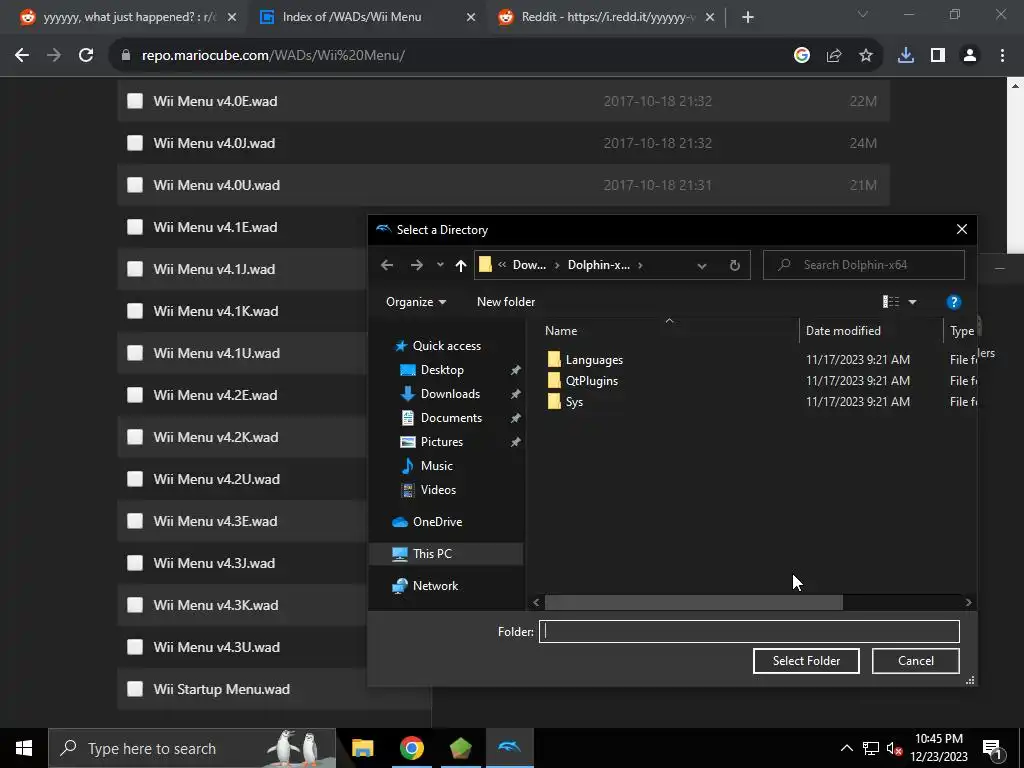Screen dimensions: 1024x768
Task: Open File Explorer from taskbar
Action: pos(362,748)
